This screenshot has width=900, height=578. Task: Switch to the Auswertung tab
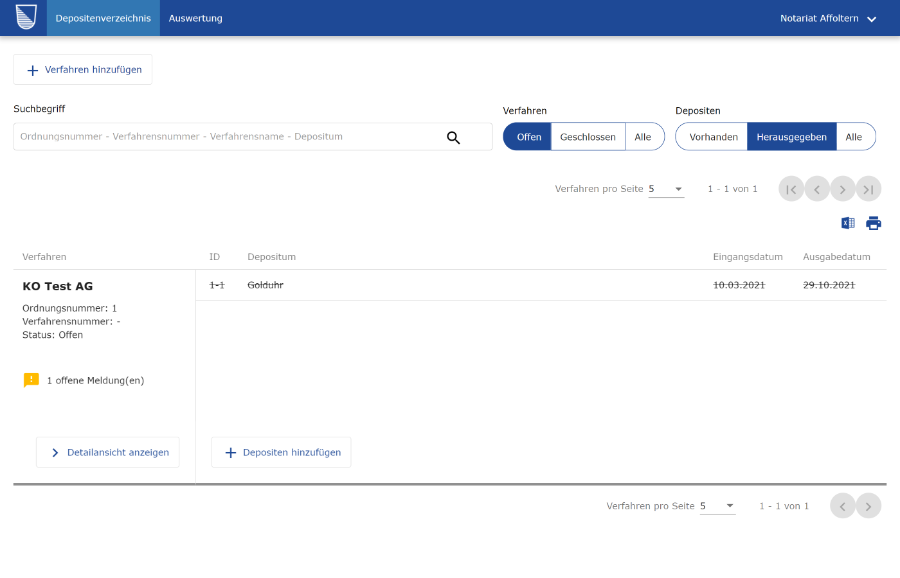[x=196, y=18]
